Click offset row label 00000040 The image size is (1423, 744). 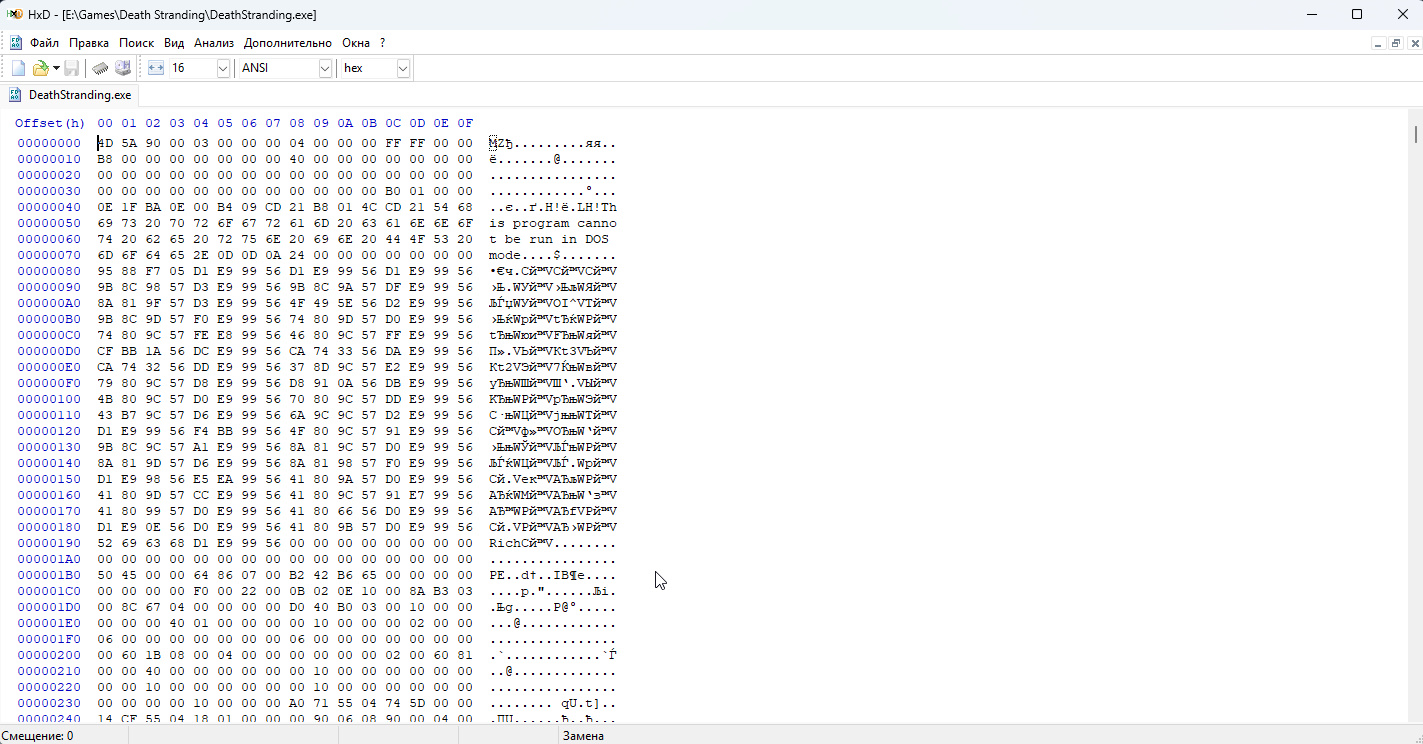(49, 207)
